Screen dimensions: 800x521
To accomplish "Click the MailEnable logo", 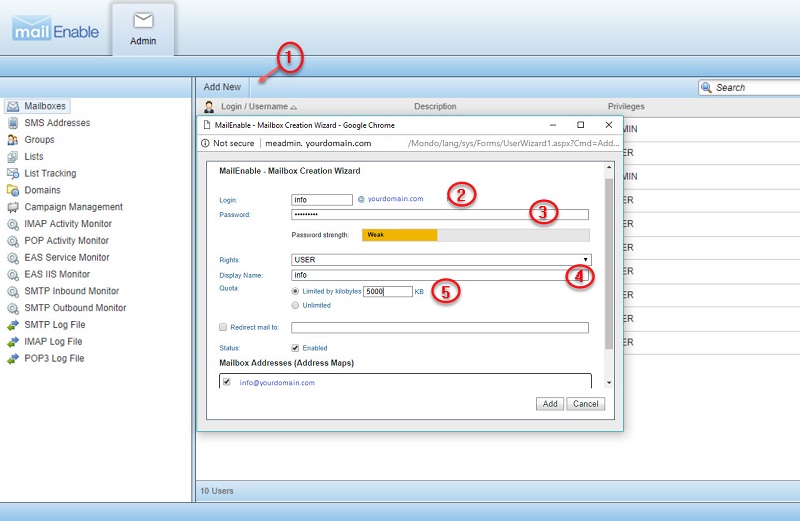I will (55, 29).
